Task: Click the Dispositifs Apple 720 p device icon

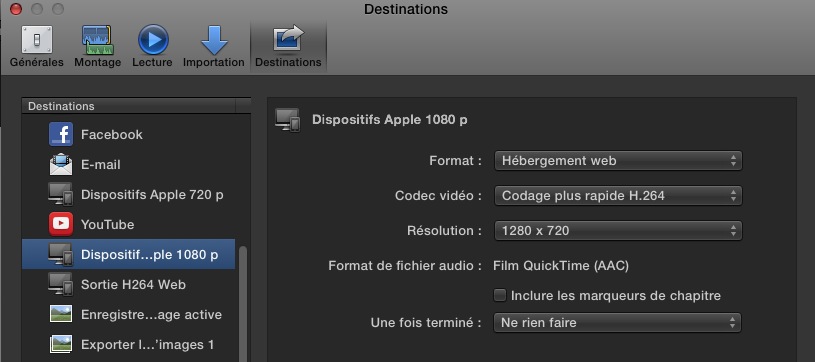Action: [x=61, y=195]
